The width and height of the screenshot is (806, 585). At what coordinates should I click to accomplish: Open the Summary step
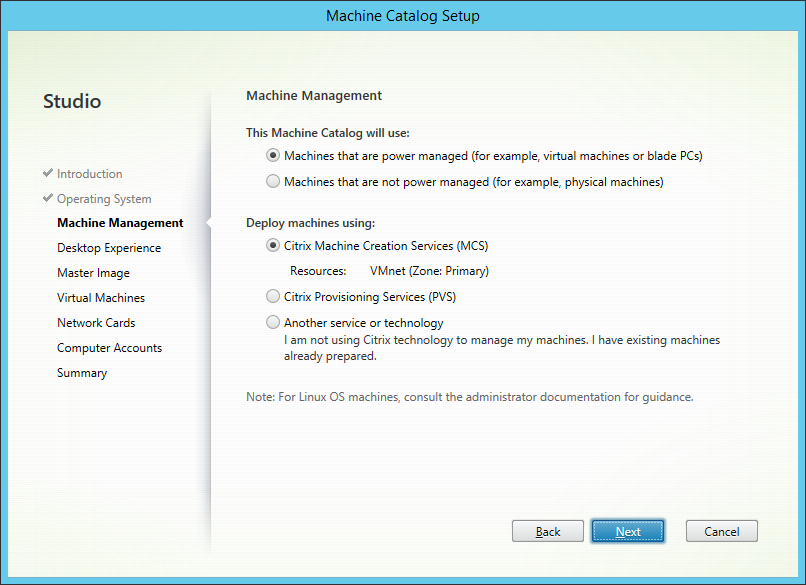pyautogui.click(x=82, y=373)
